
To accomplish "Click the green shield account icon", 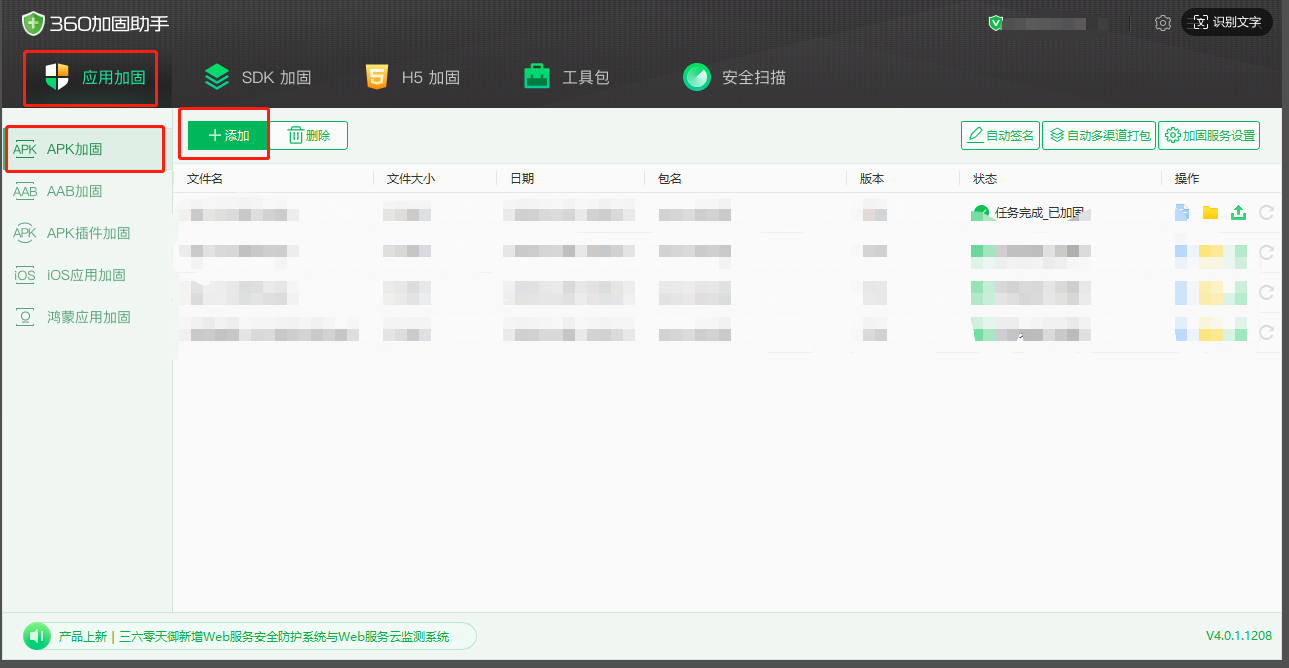I will pyautogui.click(x=995, y=22).
